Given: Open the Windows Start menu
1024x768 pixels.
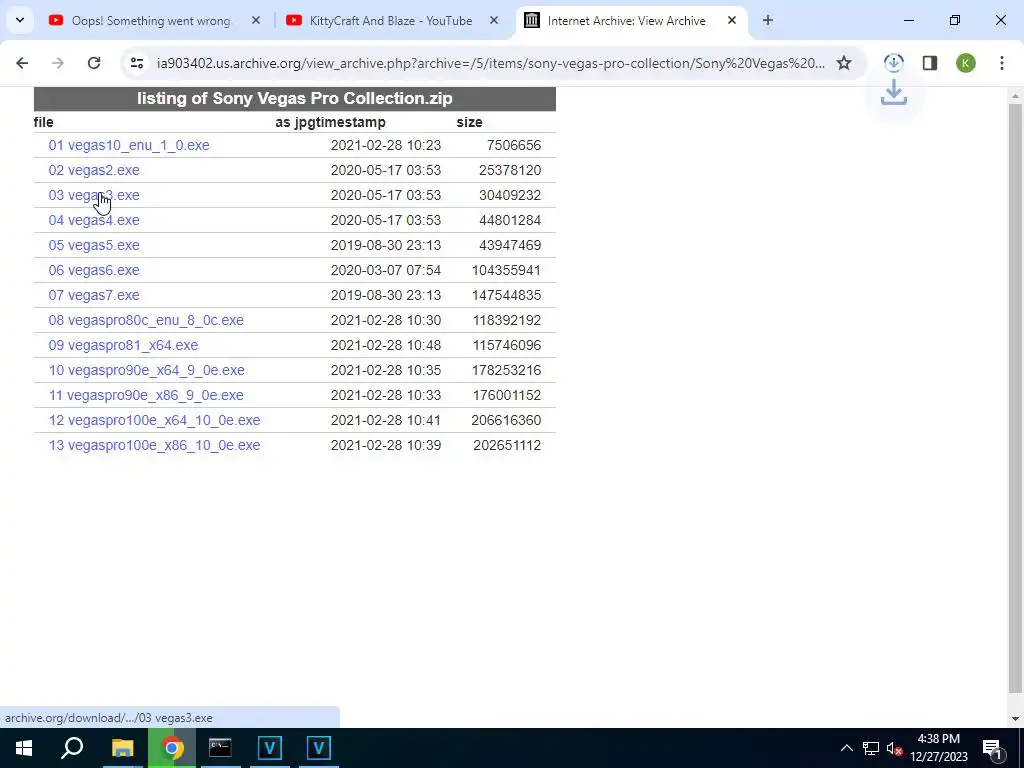Looking at the screenshot, I should [24, 748].
